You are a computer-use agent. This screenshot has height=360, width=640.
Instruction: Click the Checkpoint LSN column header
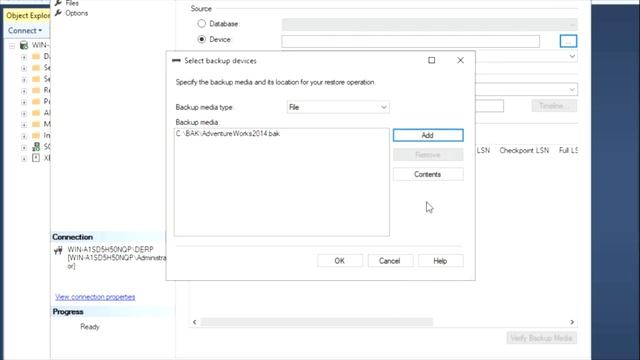click(x=524, y=151)
